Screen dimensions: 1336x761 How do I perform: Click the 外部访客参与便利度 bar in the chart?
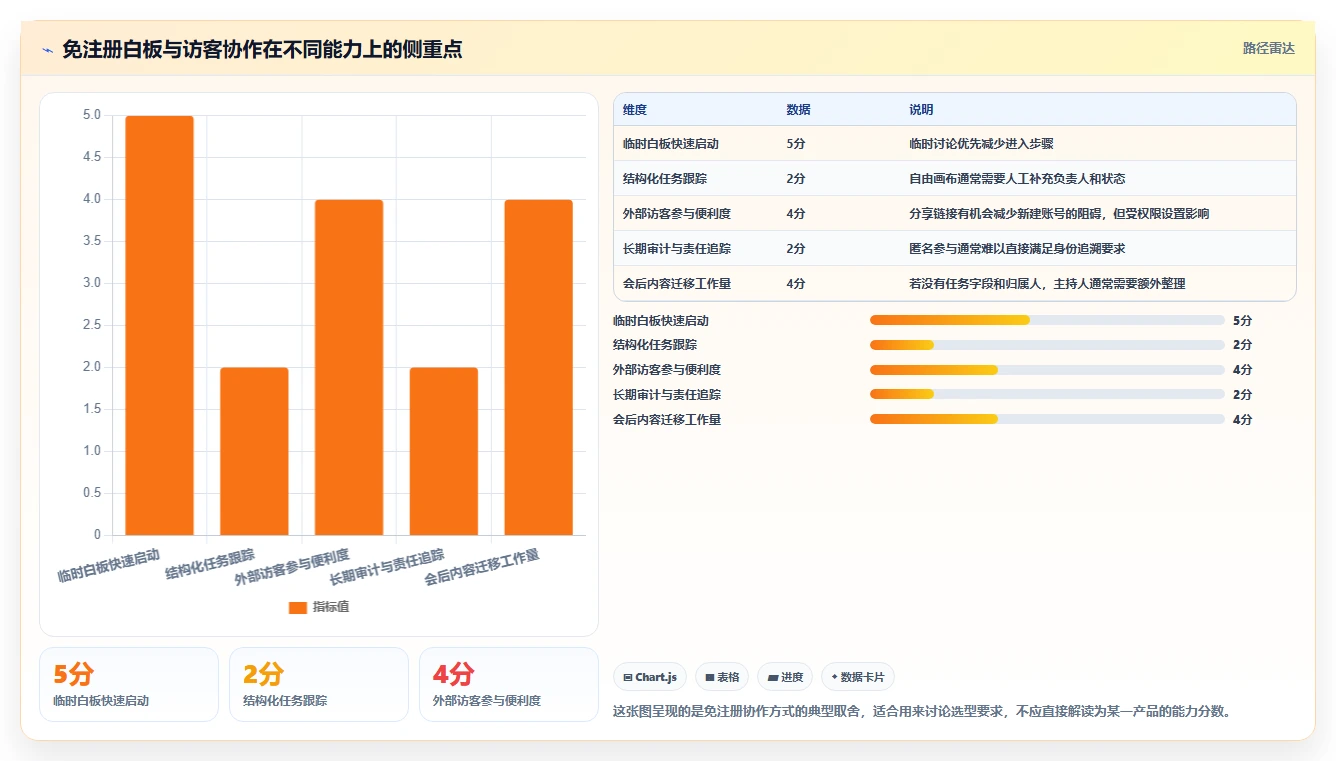coord(349,367)
